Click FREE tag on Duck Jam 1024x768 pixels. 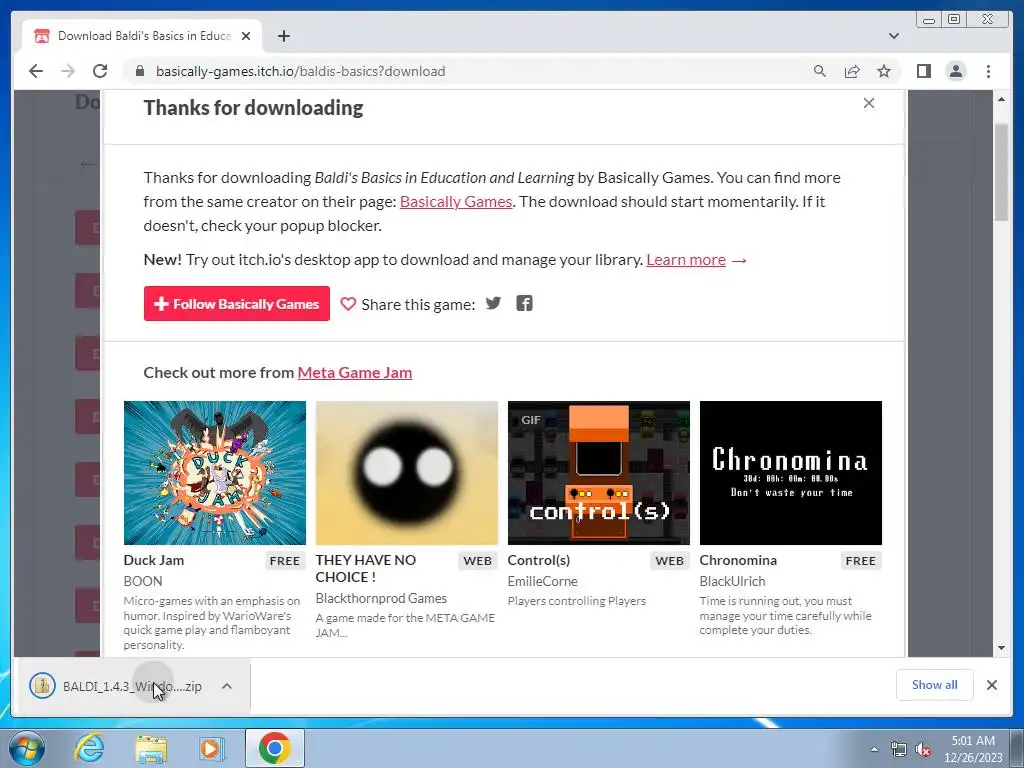coord(285,561)
